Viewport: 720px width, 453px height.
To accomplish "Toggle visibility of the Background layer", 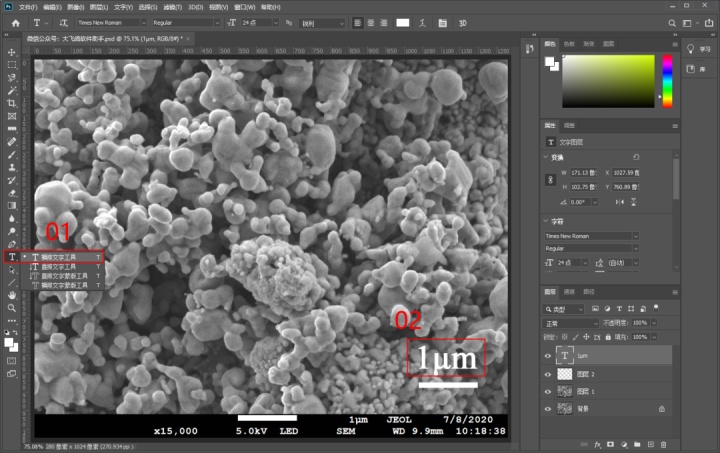I will (547, 408).
